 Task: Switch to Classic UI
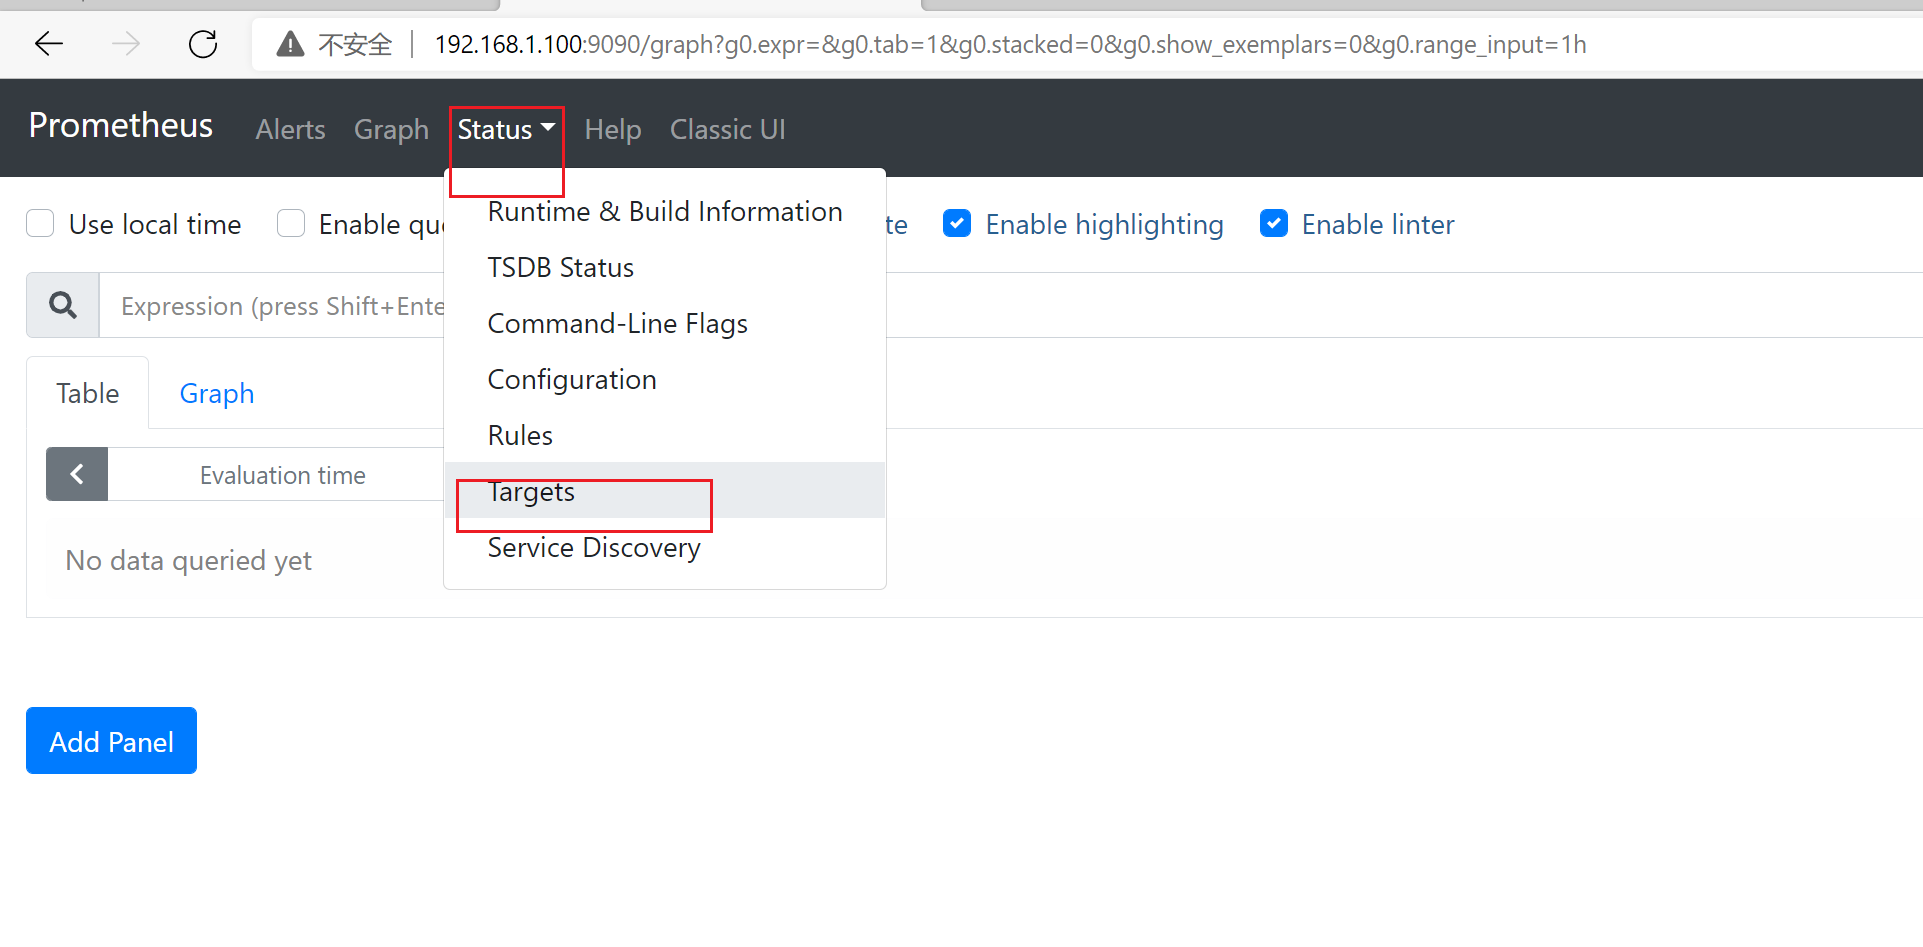click(x=727, y=129)
